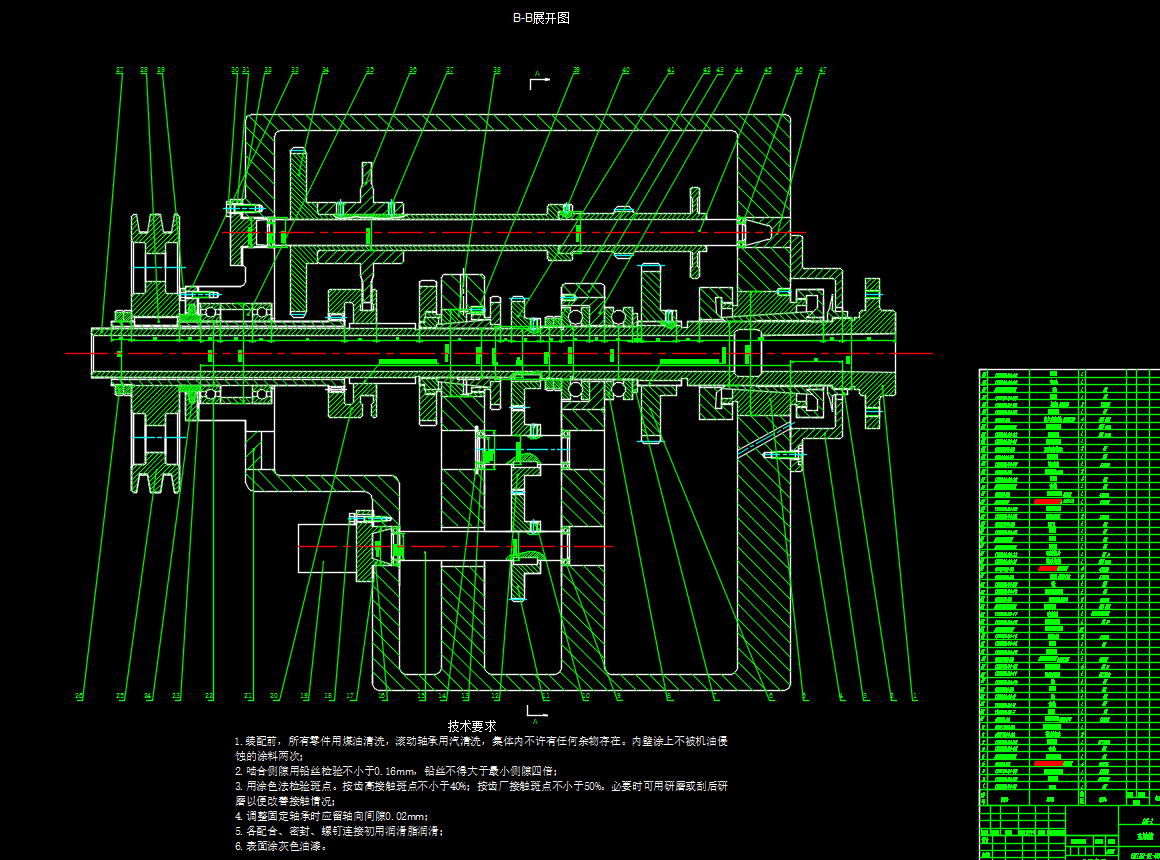Select part callout number 35
Image resolution: width=1160 pixels, height=860 pixels.
click(370, 71)
